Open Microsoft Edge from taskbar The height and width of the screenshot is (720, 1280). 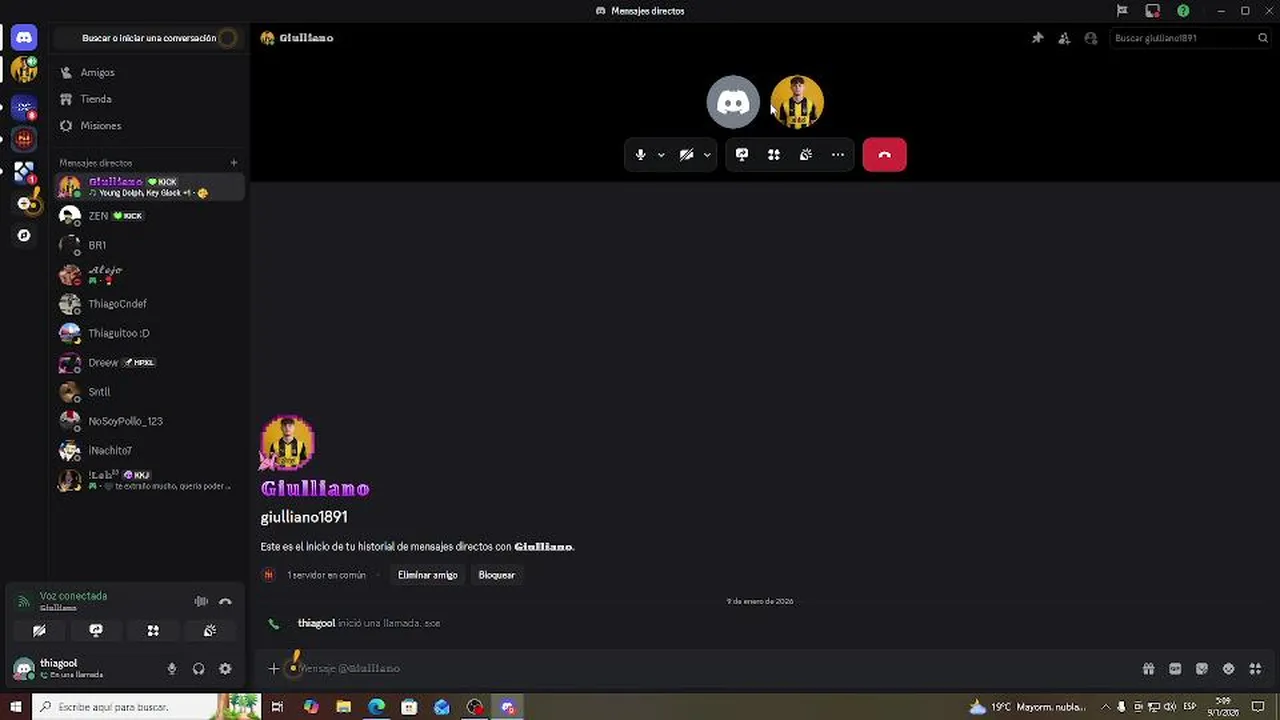click(x=376, y=707)
